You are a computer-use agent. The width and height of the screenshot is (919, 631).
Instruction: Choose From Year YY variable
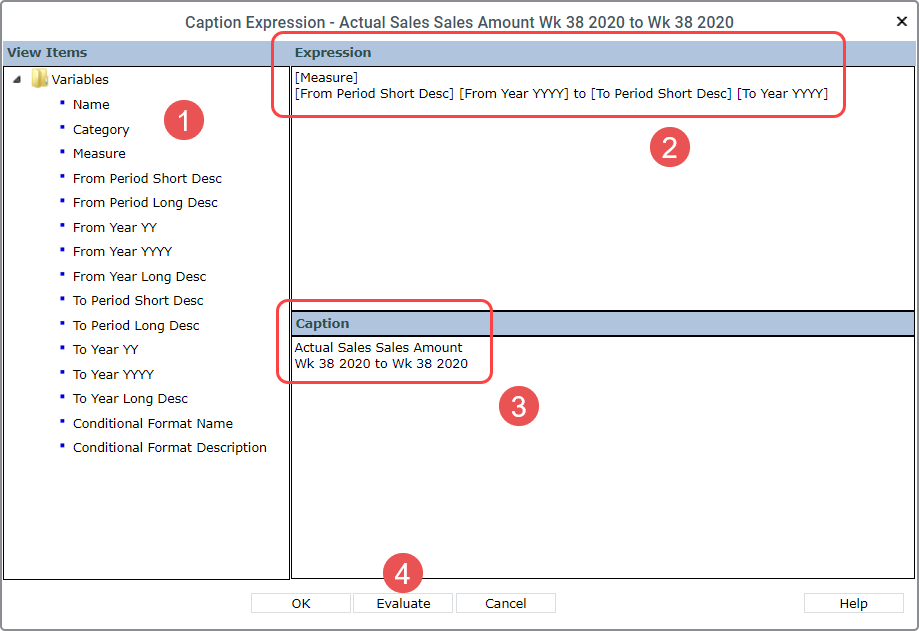115,227
